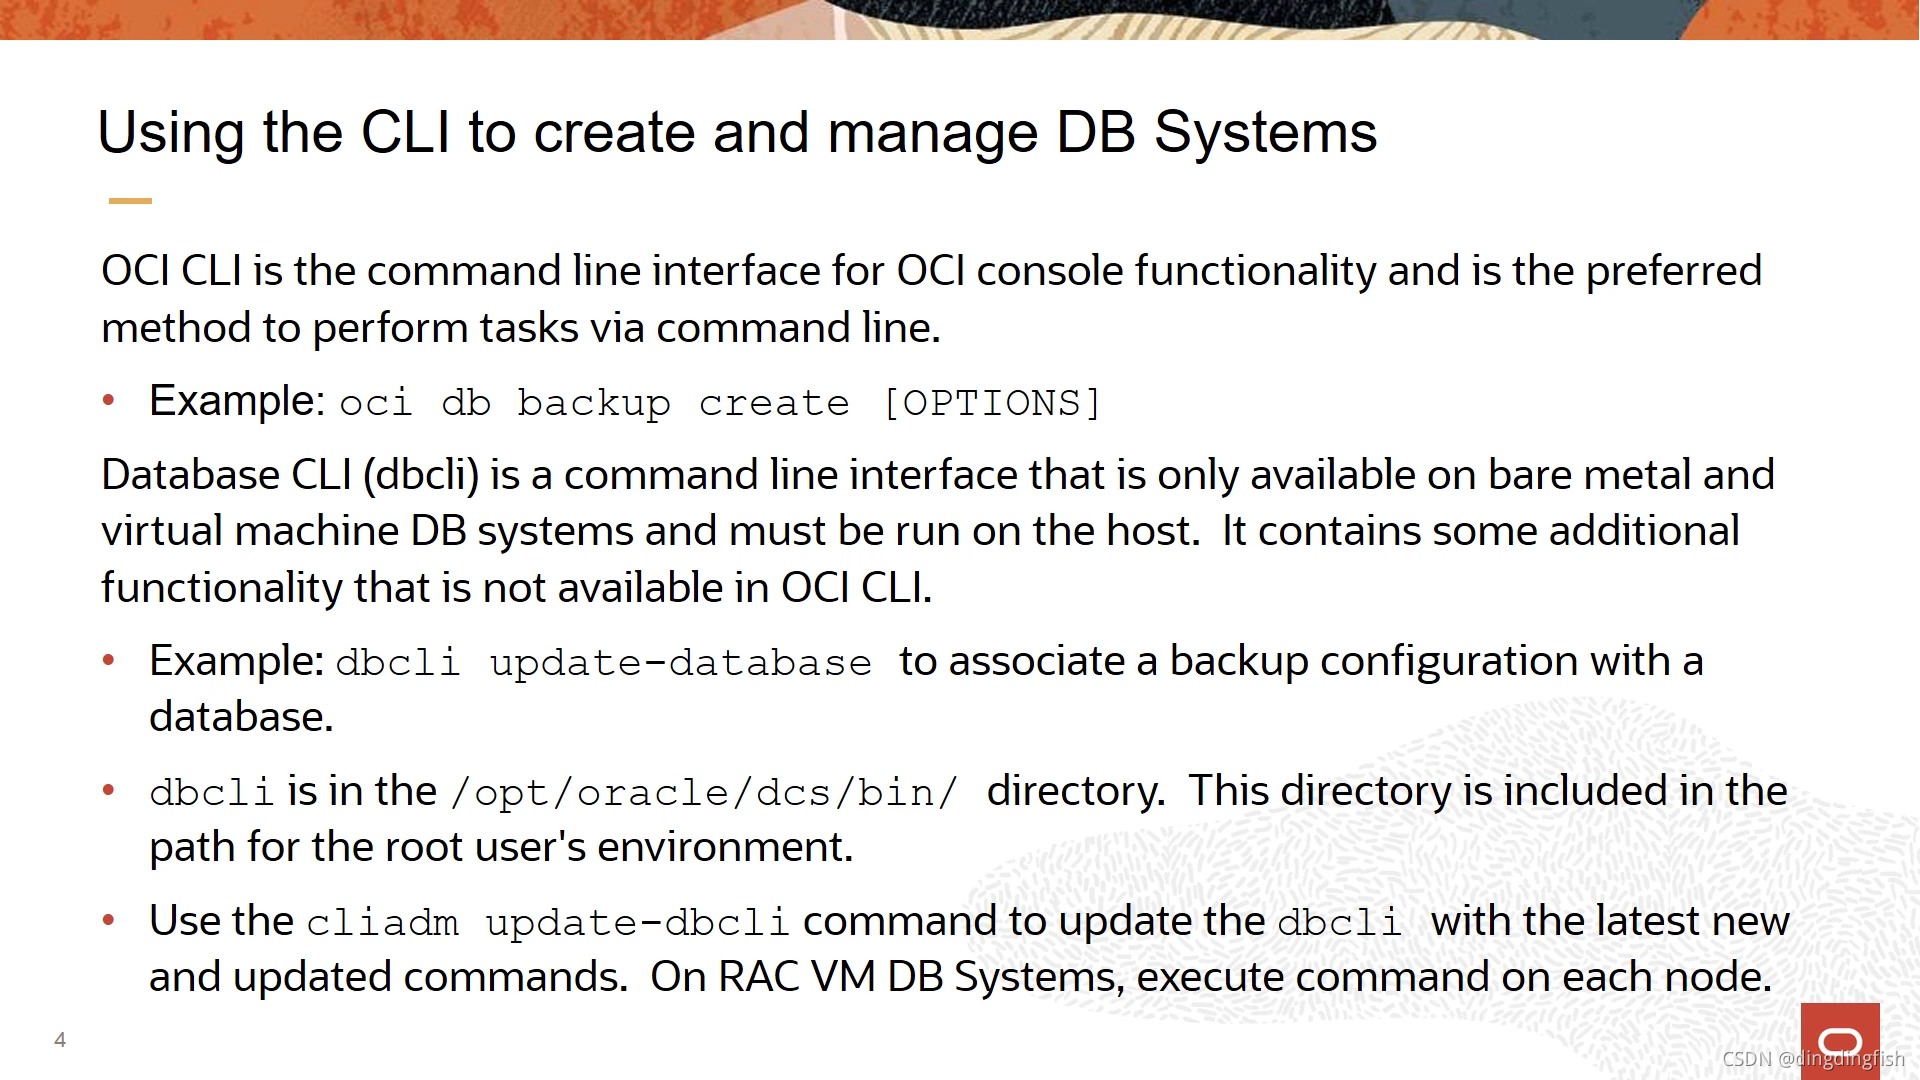Image resolution: width=1920 pixels, height=1080 pixels.
Task: Click the '/opt/oracle/dcs/bin/' path text
Action: [x=704, y=793]
